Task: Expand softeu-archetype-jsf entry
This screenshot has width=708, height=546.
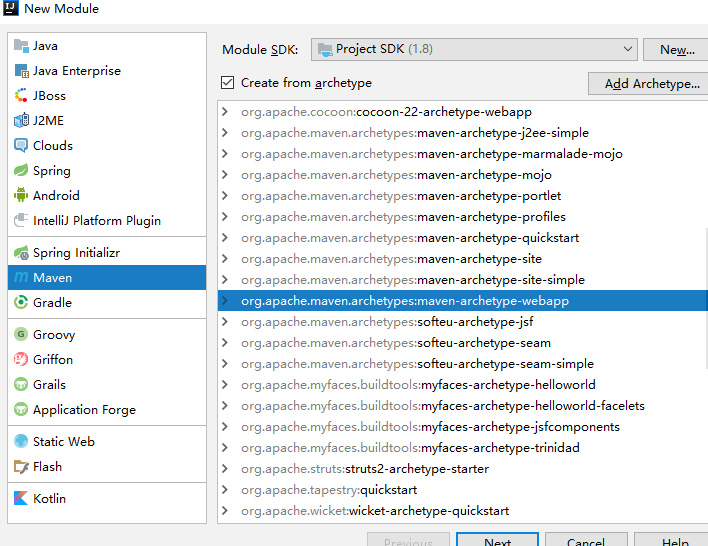Action: tap(225, 322)
